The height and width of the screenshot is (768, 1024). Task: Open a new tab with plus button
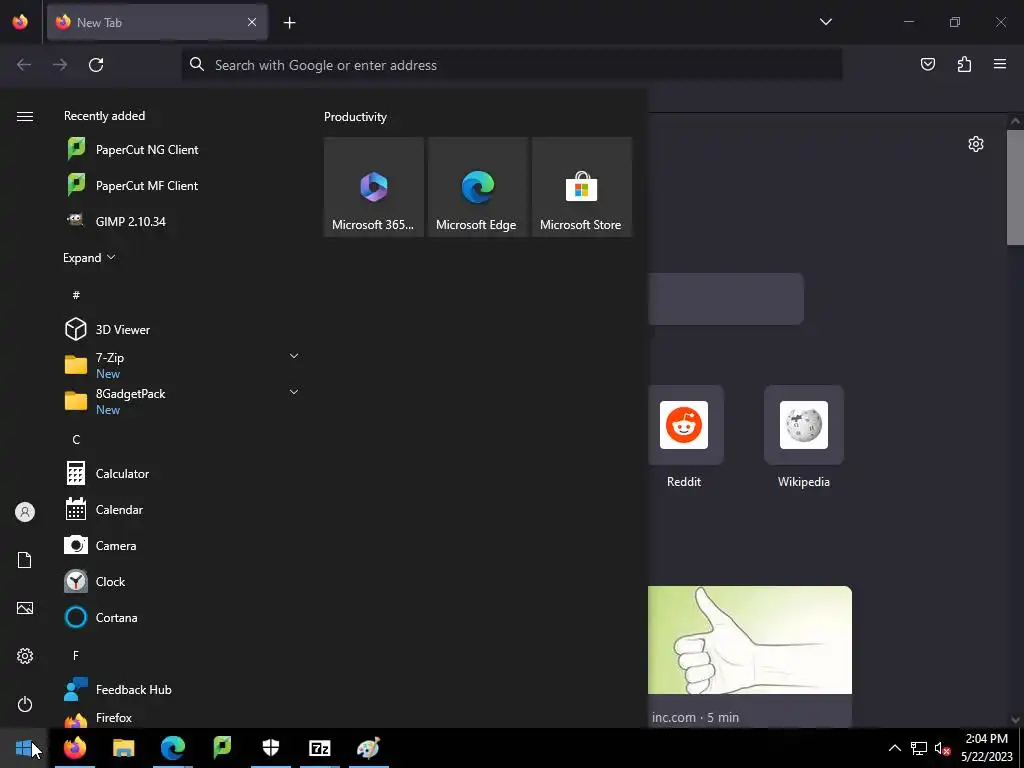[x=289, y=23]
